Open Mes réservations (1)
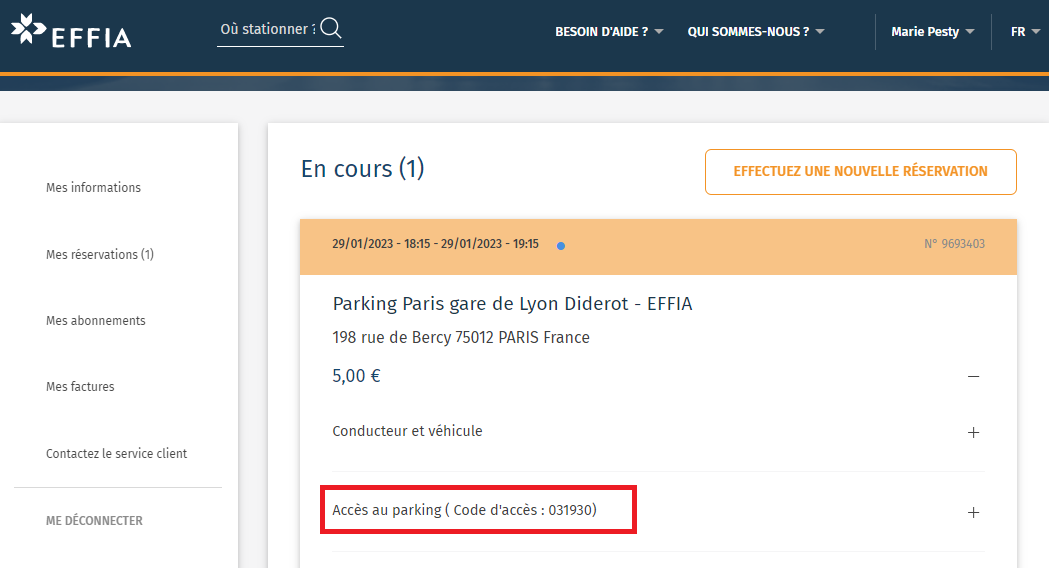This screenshot has width=1049, height=568. tap(100, 254)
